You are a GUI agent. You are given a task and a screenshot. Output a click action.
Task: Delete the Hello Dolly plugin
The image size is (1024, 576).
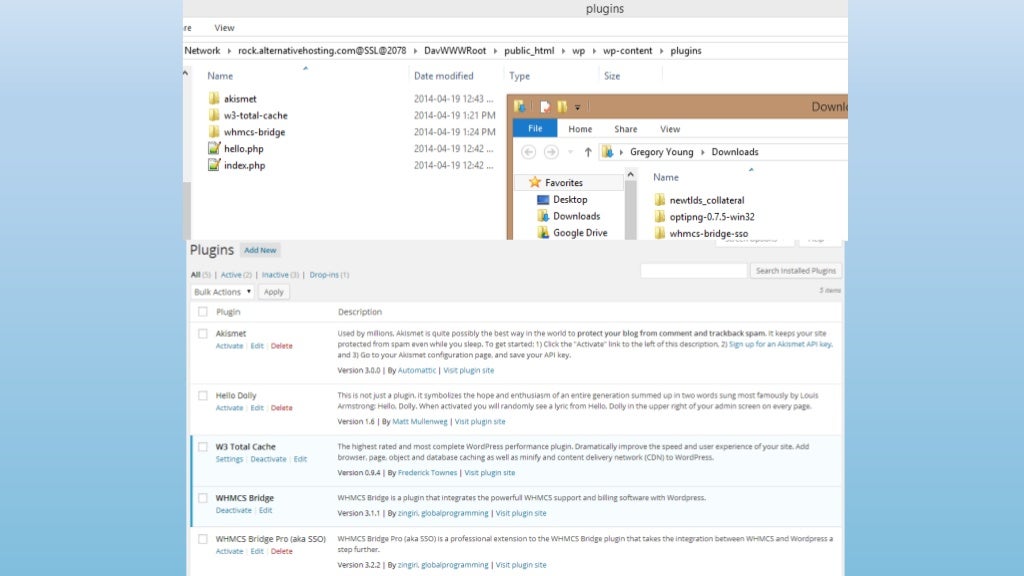tap(281, 408)
